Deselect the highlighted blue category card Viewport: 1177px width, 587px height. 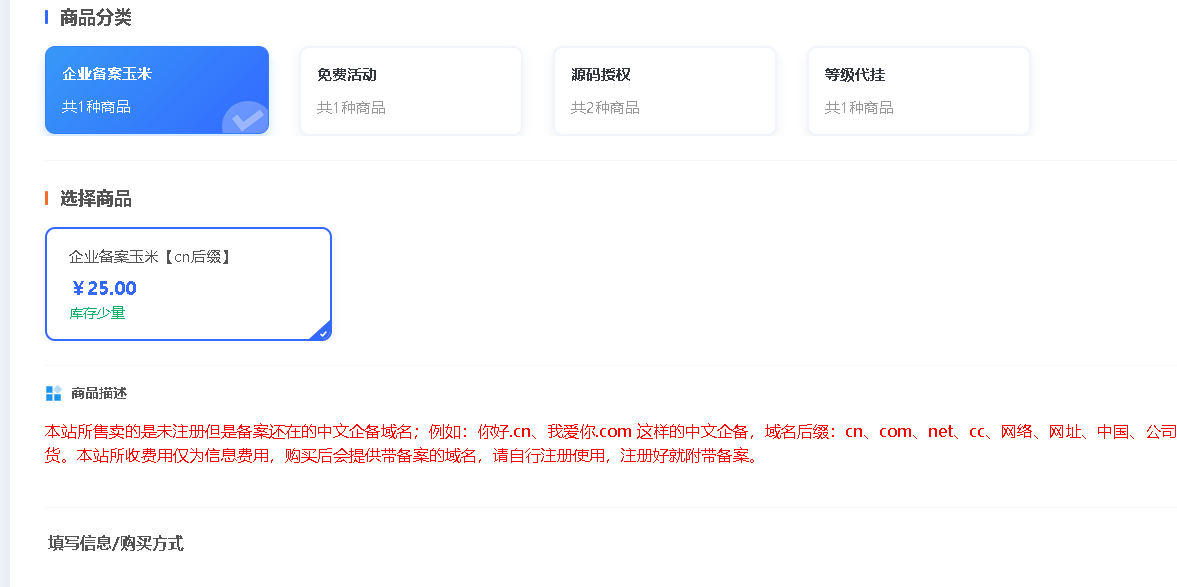156,90
